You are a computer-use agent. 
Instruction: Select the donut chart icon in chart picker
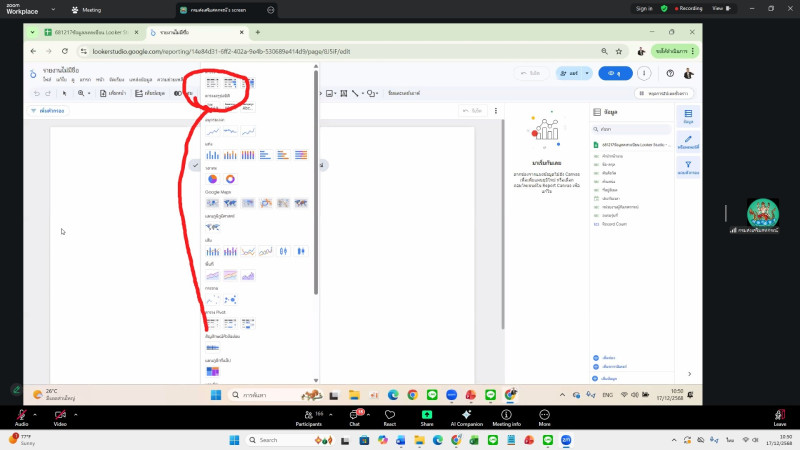coord(229,179)
